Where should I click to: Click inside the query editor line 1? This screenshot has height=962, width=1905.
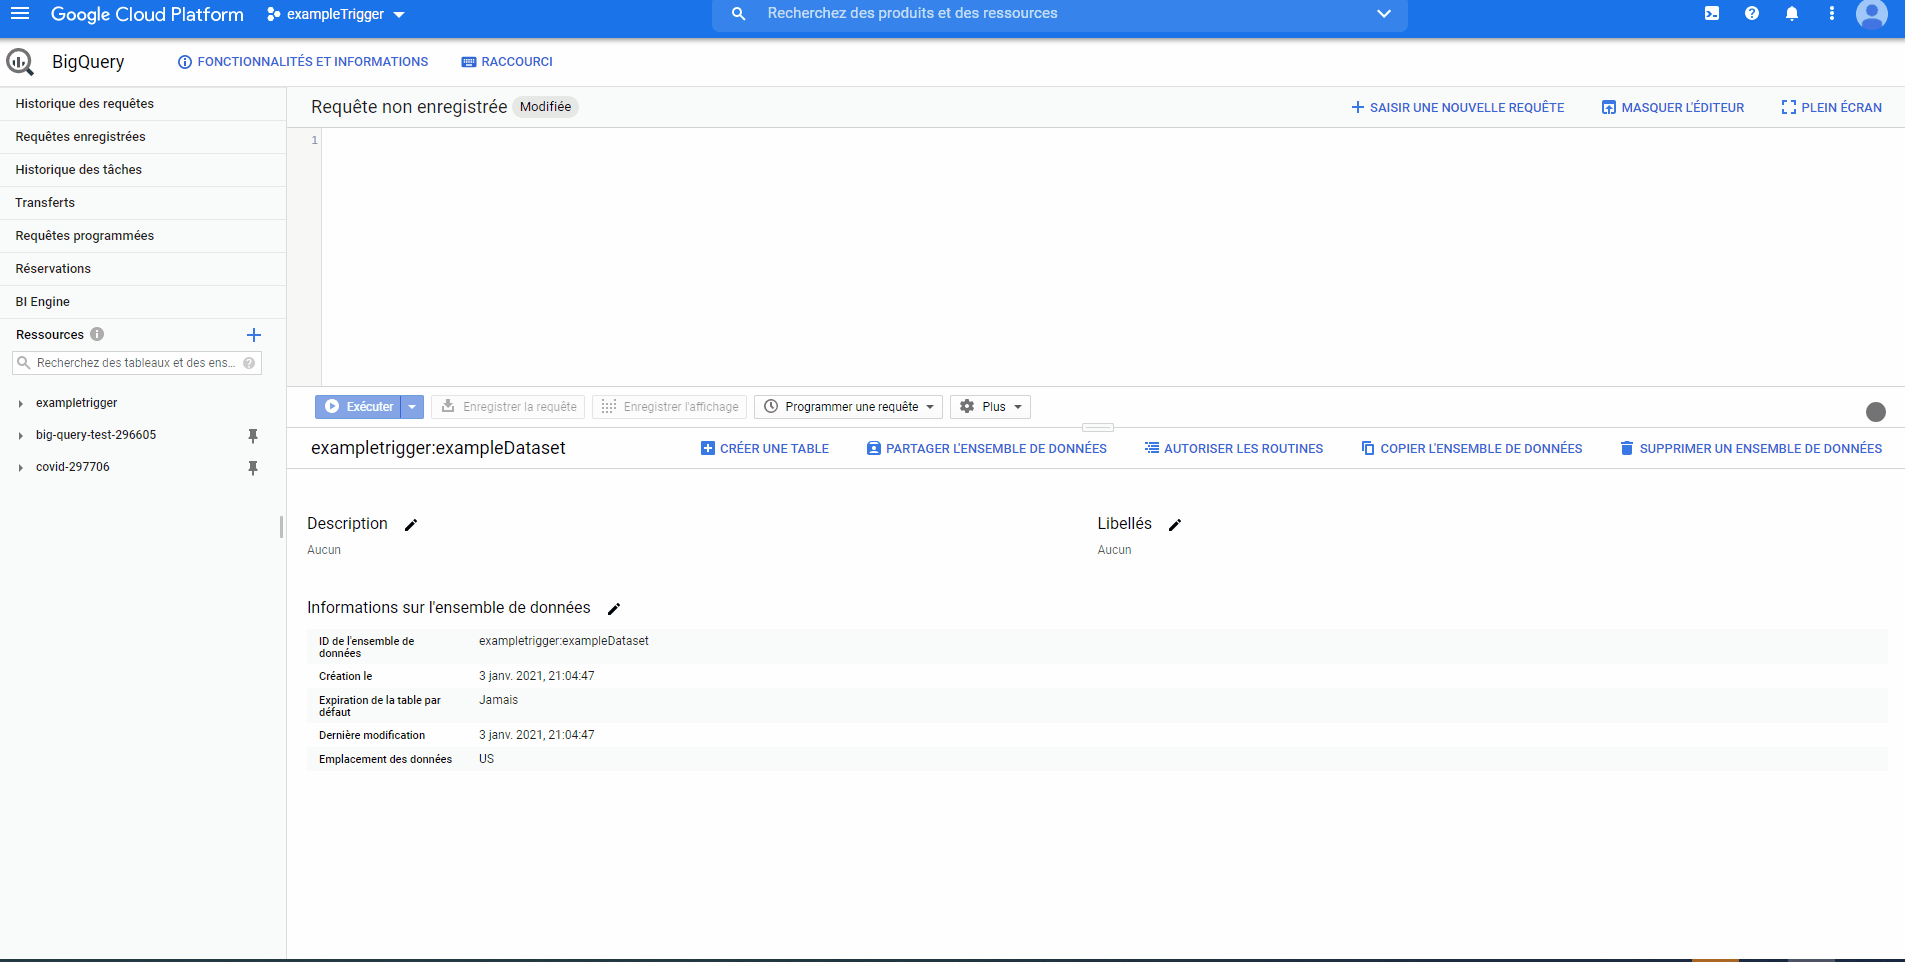point(1112,140)
